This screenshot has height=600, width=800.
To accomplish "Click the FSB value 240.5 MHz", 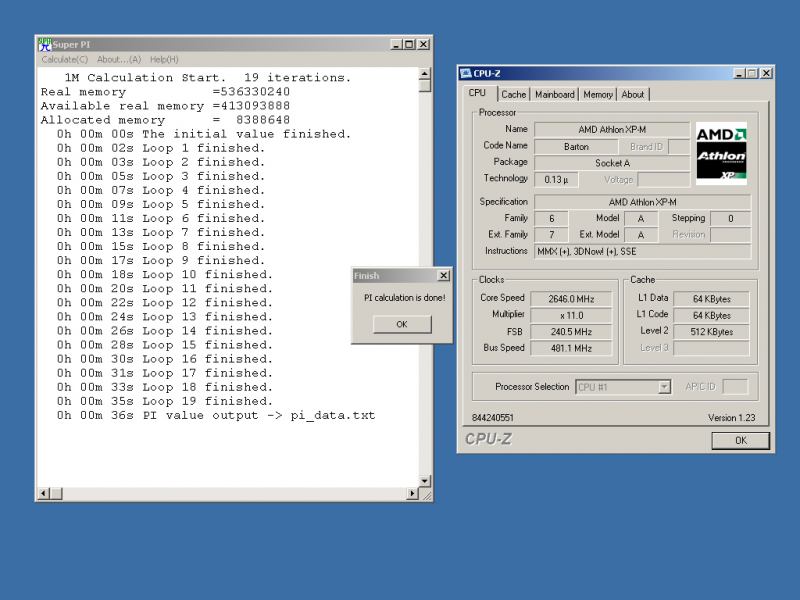I will pos(571,332).
